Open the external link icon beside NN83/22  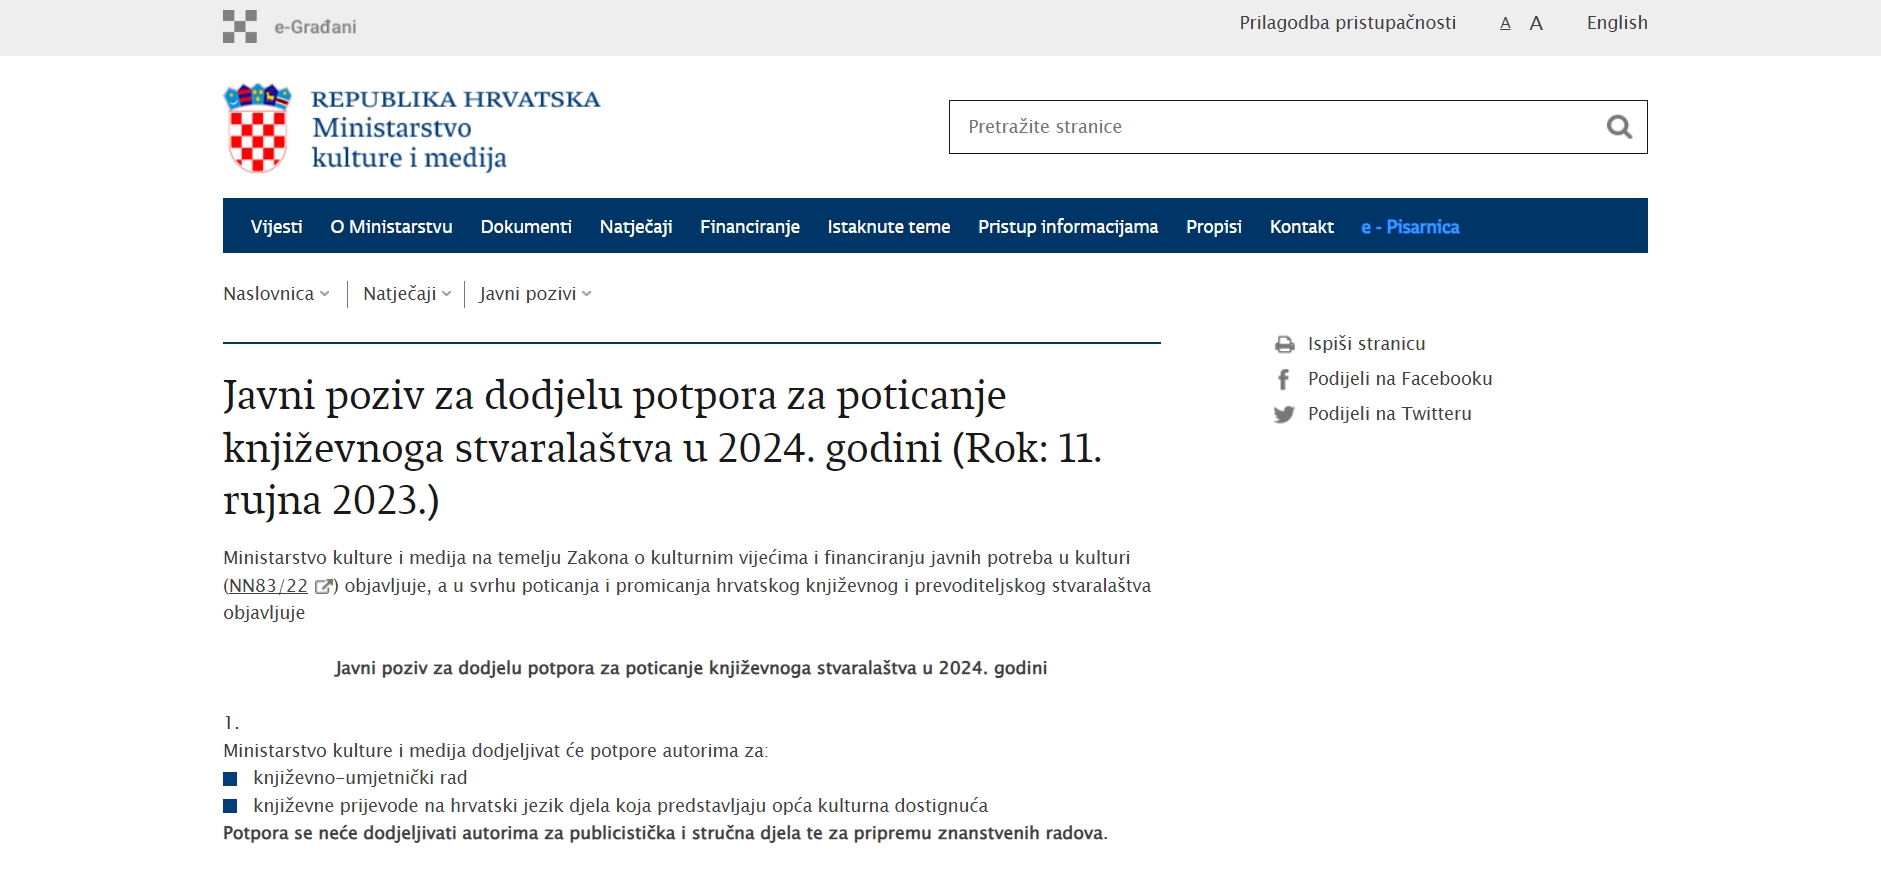pyautogui.click(x=323, y=587)
